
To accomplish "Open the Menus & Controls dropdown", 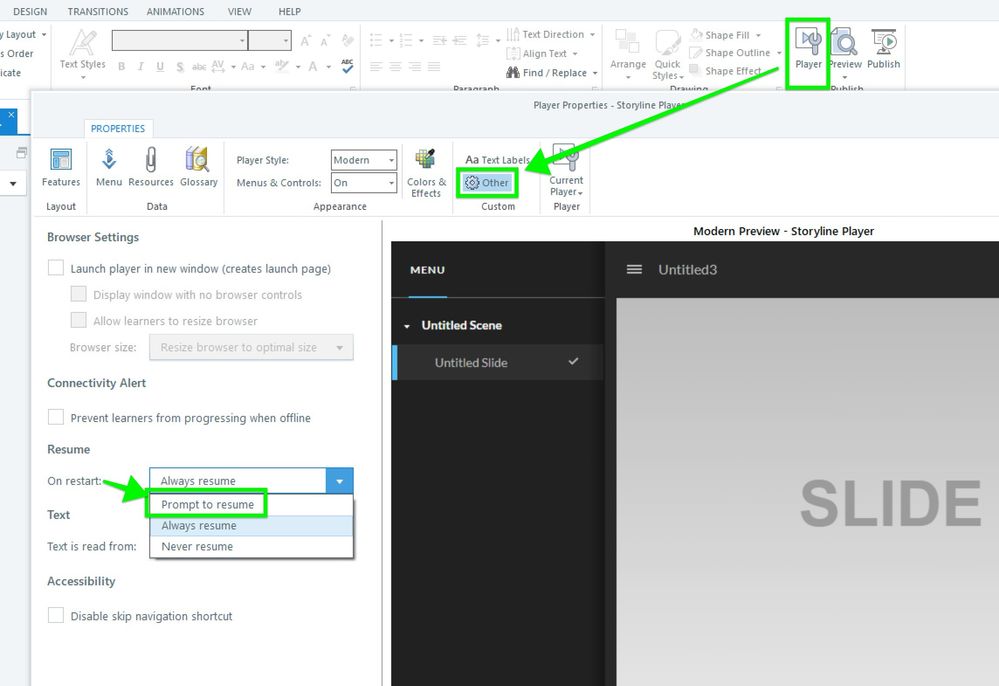I will pos(364,183).
